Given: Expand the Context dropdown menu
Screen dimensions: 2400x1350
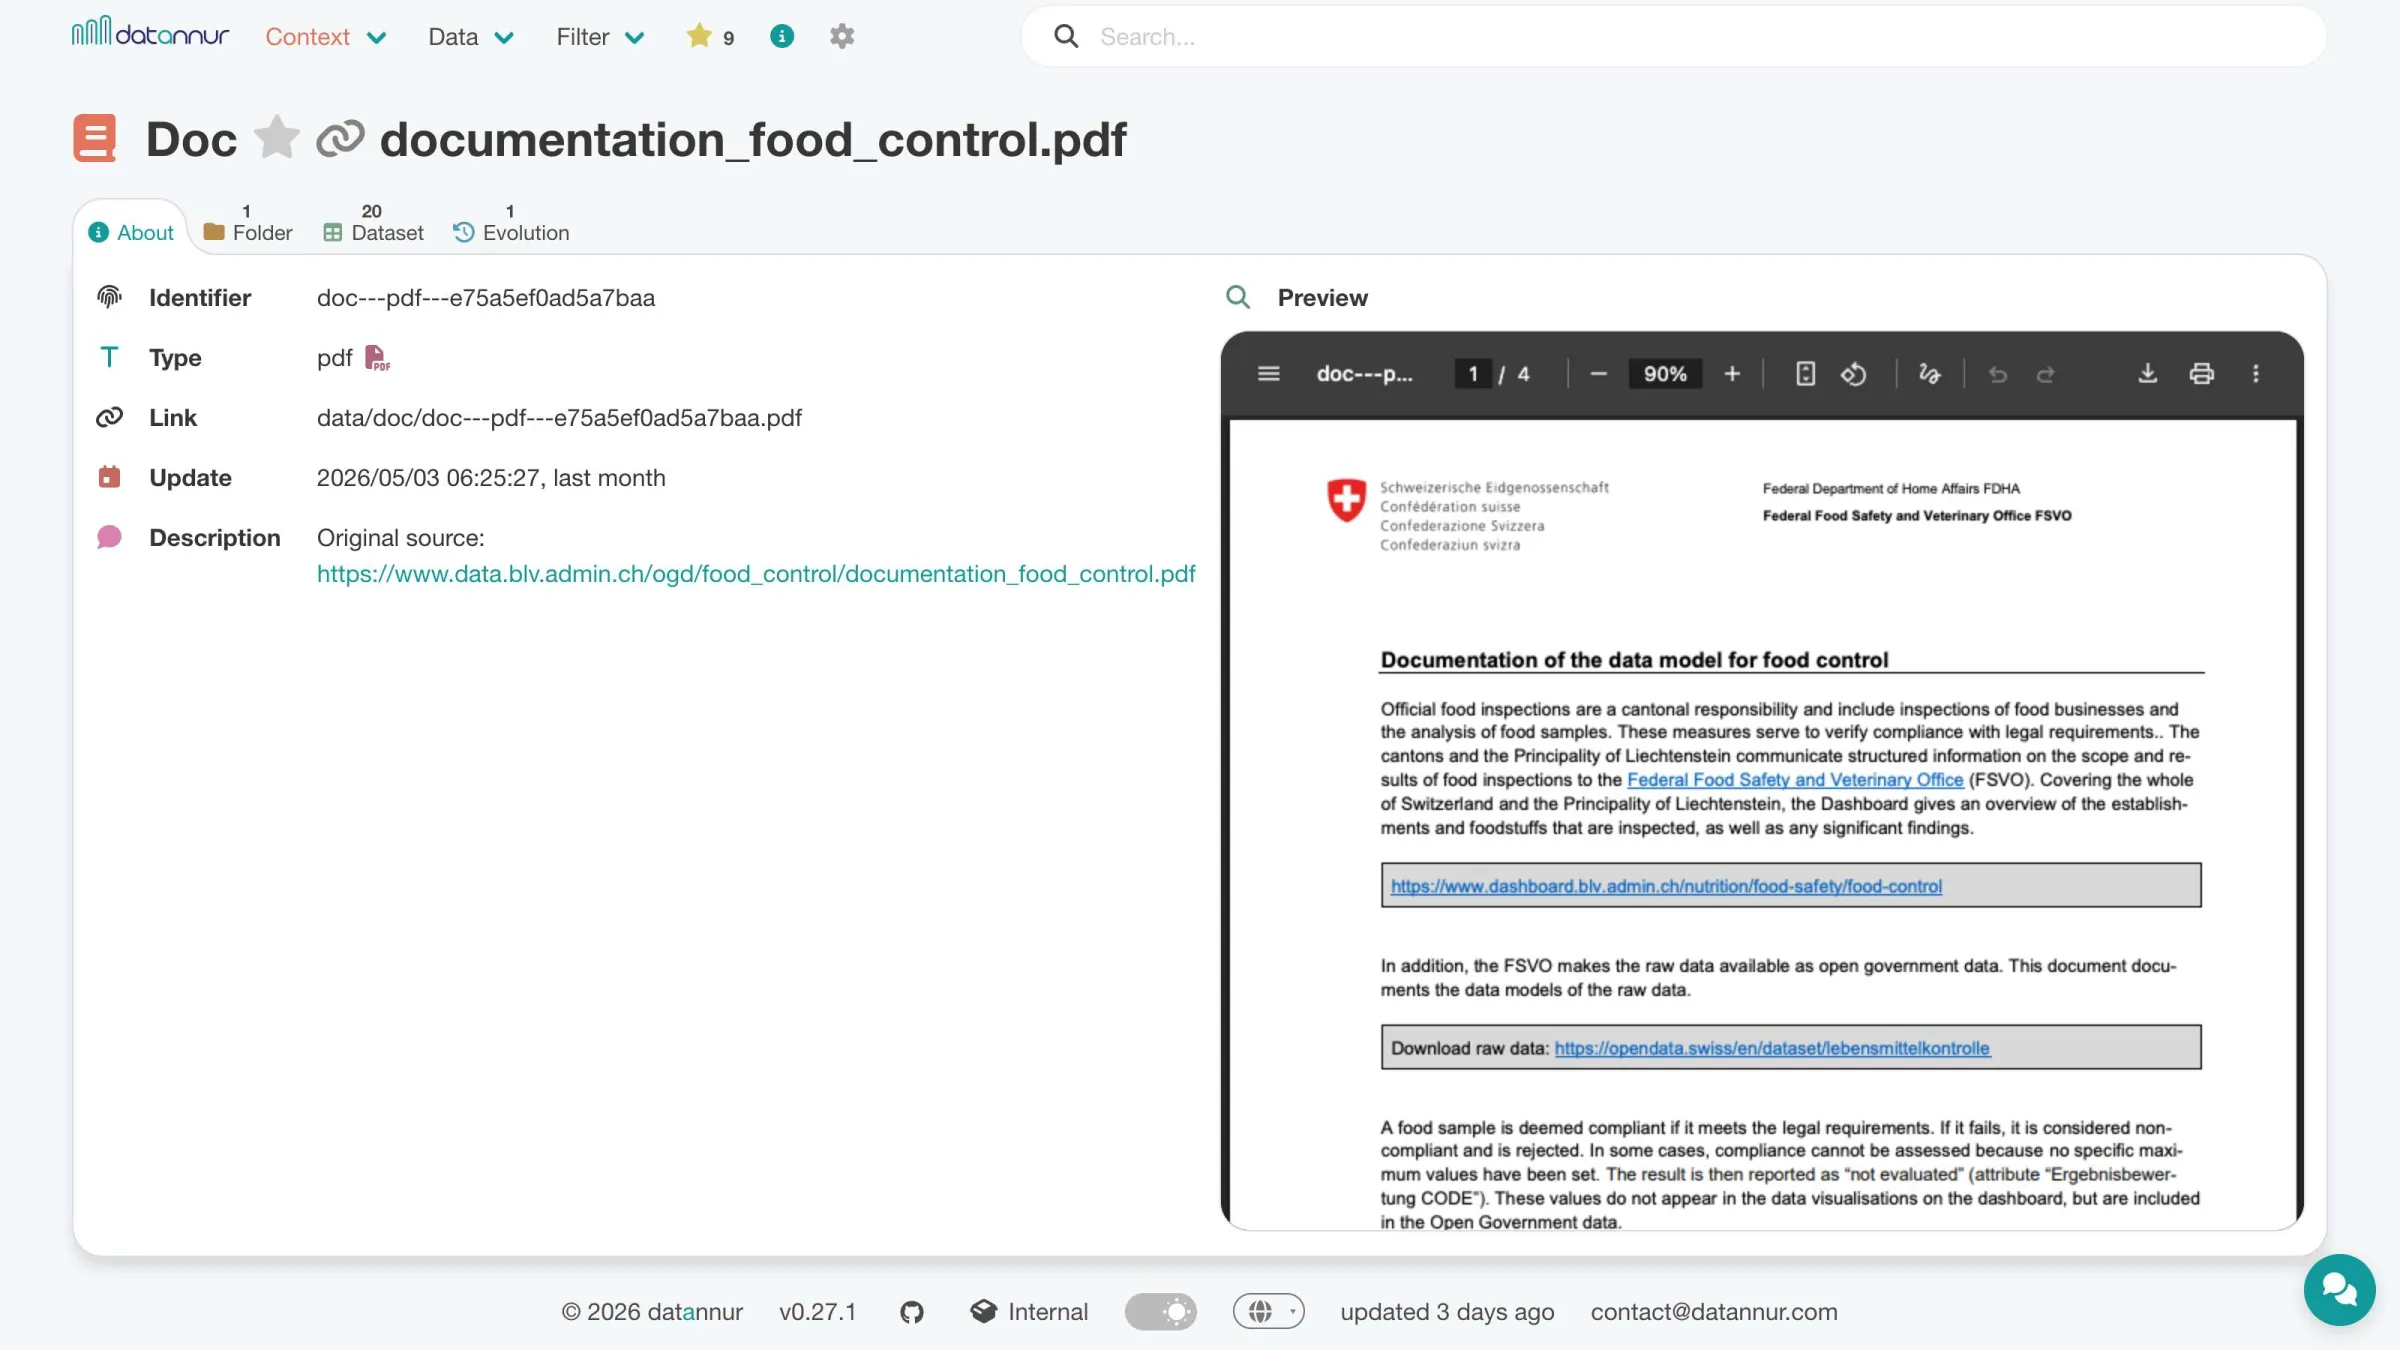Looking at the screenshot, I should click(325, 37).
